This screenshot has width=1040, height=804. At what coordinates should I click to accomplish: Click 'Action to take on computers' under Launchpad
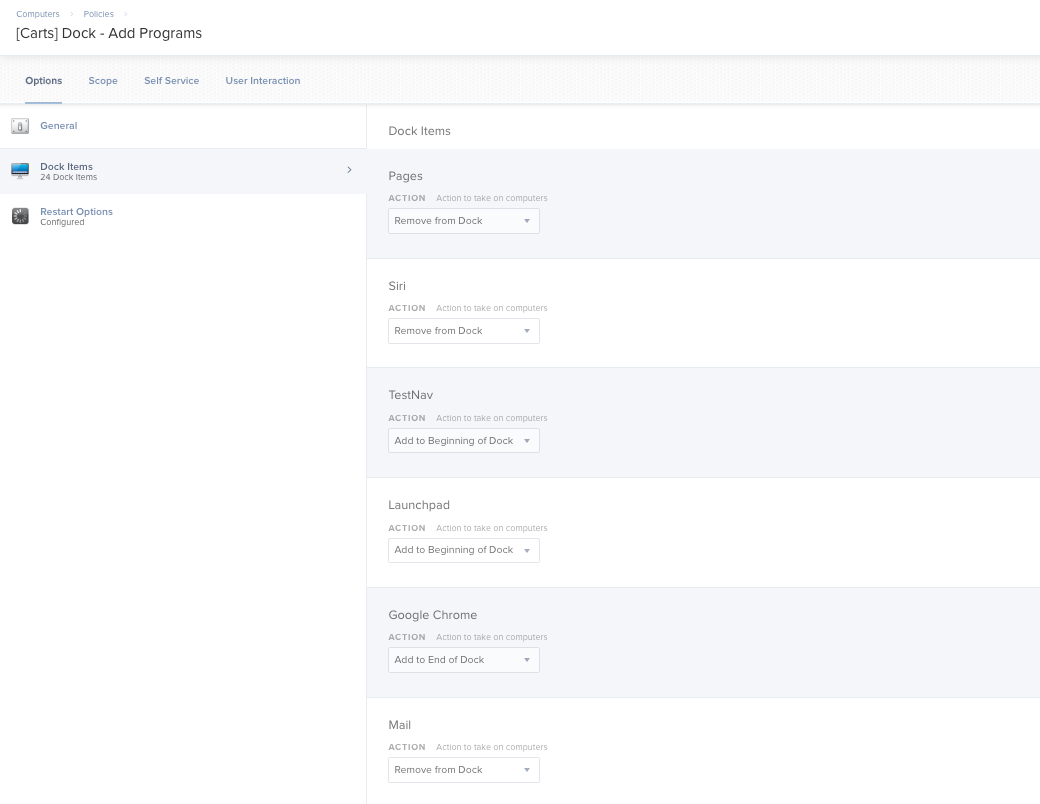pos(491,529)
